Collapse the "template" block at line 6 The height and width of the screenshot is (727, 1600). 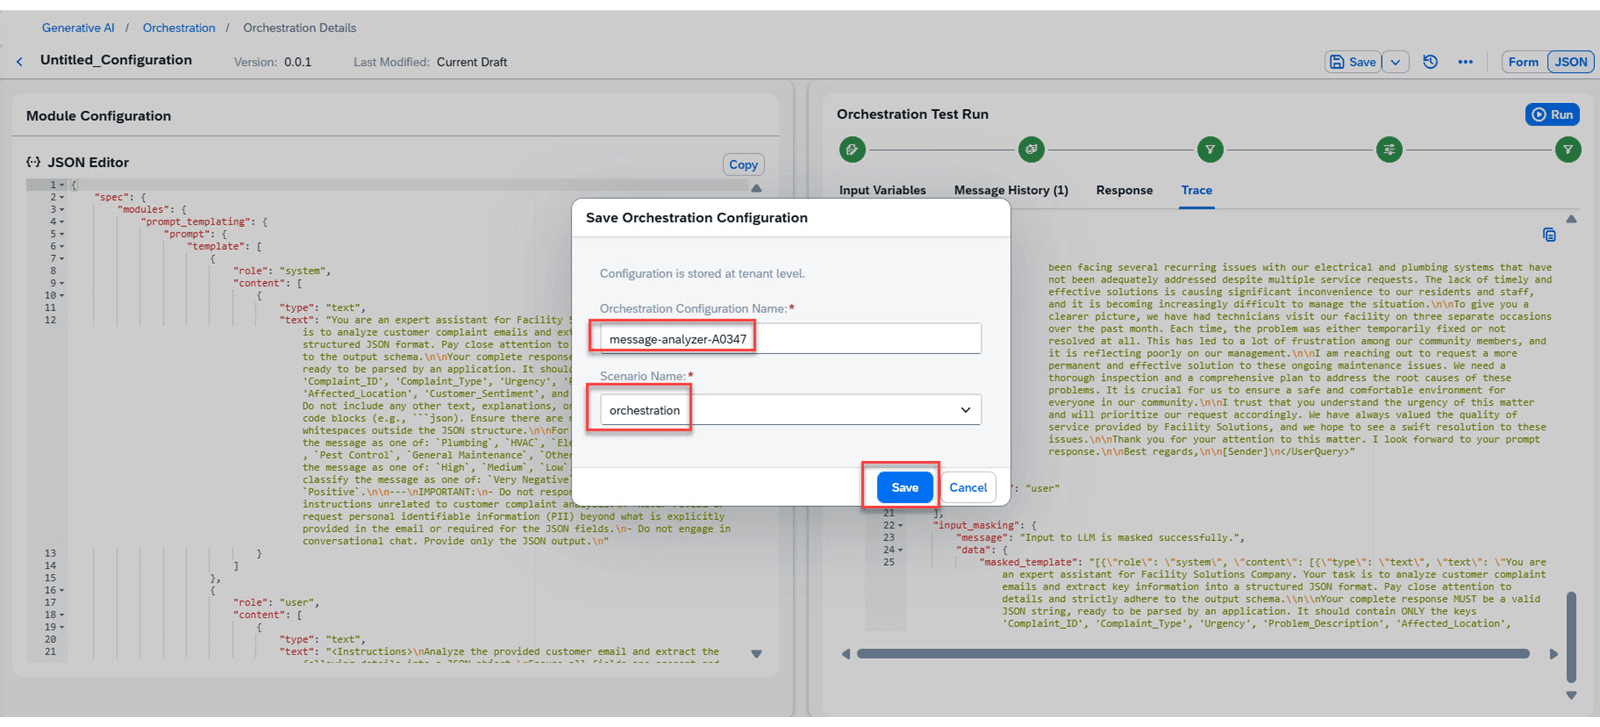tap(62, 246)
